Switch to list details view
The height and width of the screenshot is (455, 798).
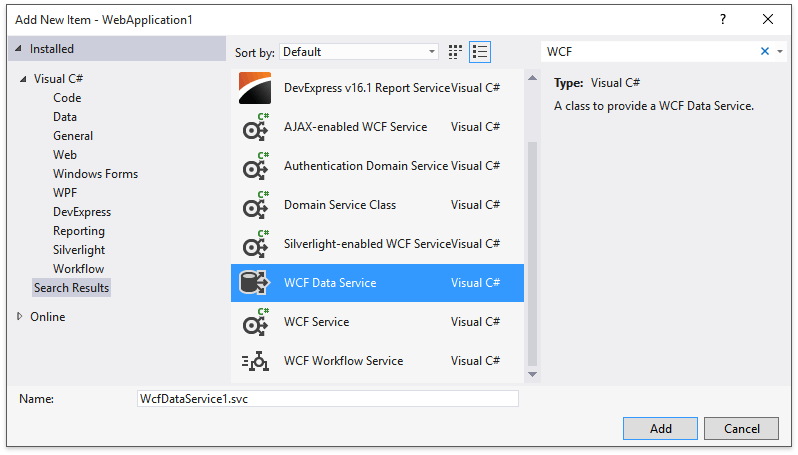(x=480, y=51)
